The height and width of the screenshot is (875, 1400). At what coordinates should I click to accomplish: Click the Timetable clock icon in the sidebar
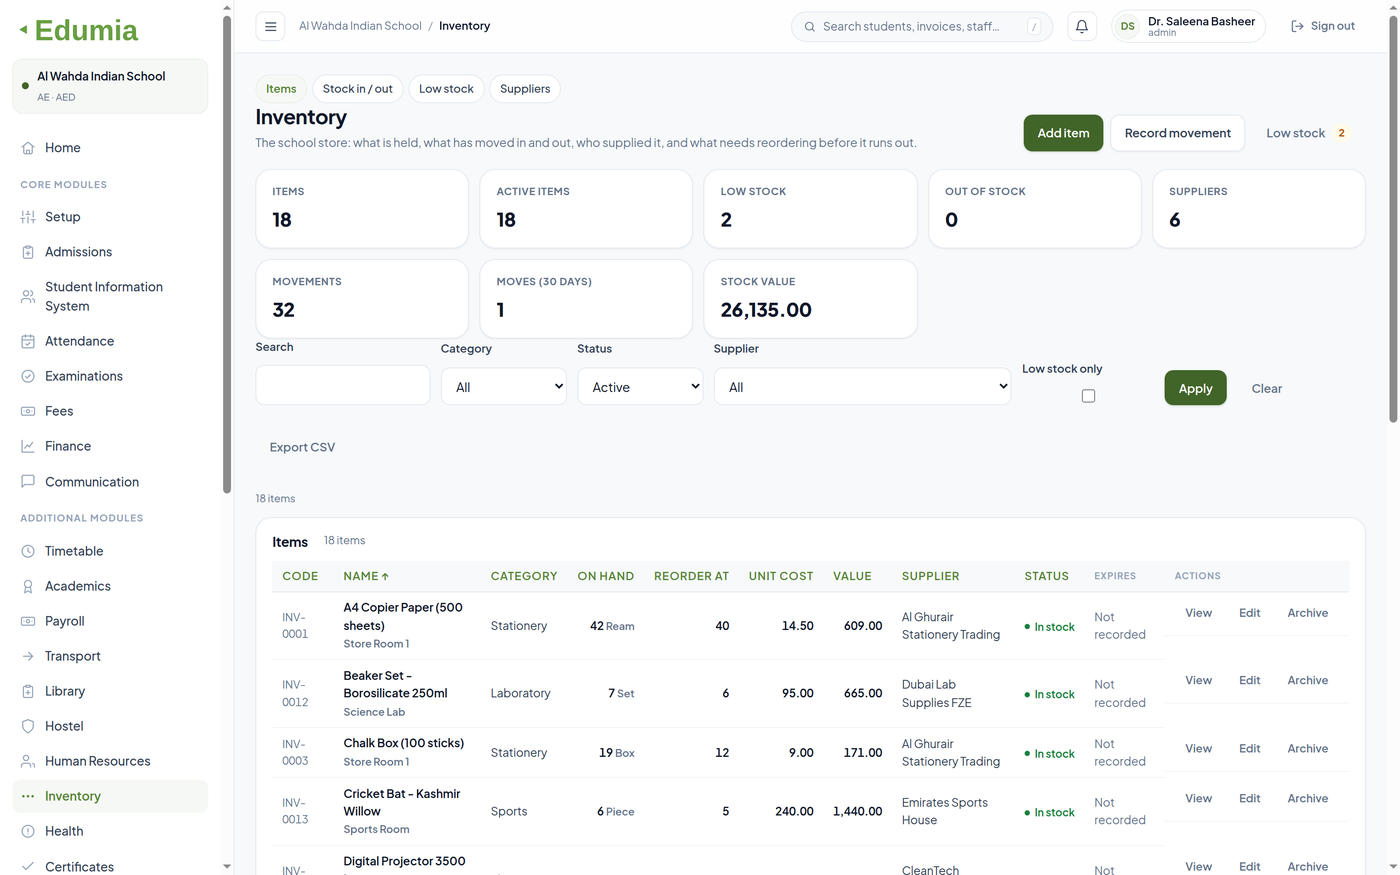pyautogui.click(x=28, y=551)
